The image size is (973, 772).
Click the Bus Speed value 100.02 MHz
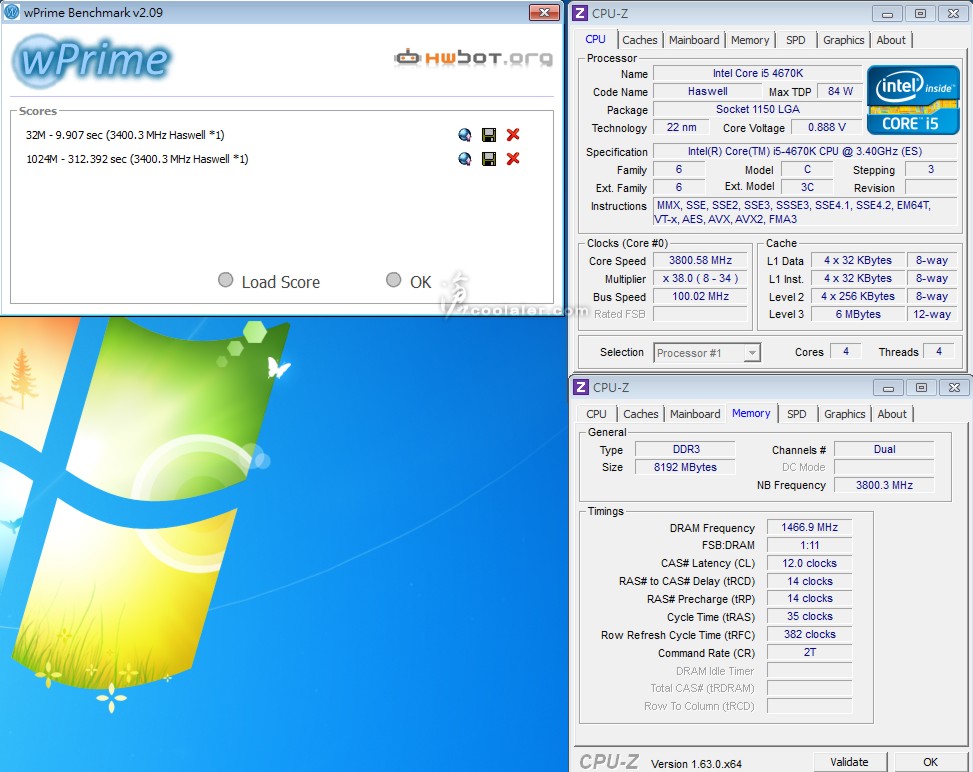click(700, 297)
